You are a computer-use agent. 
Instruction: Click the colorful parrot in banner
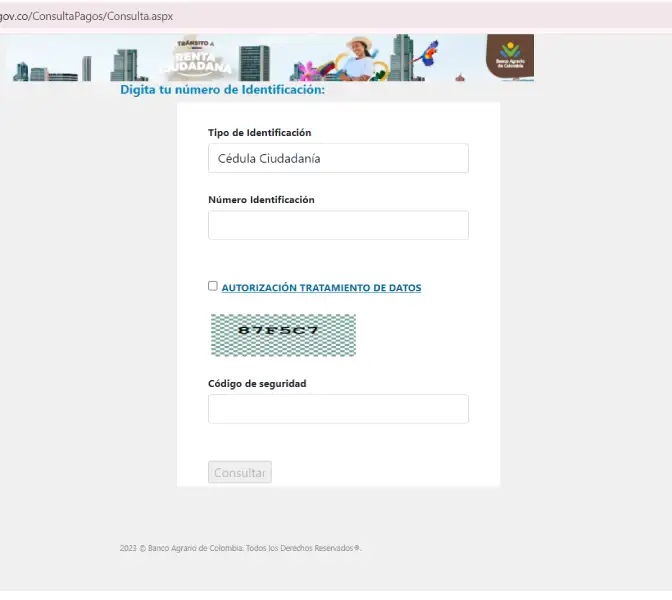coord(429,53)
